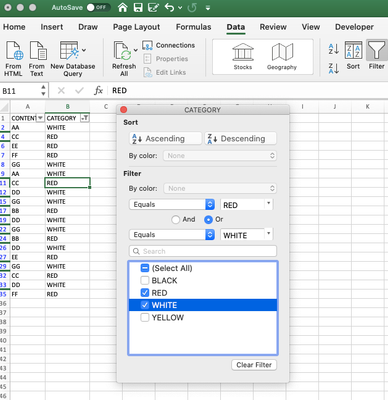
Task: Check the YELLOW checkbox
Action: pos(145,317)
